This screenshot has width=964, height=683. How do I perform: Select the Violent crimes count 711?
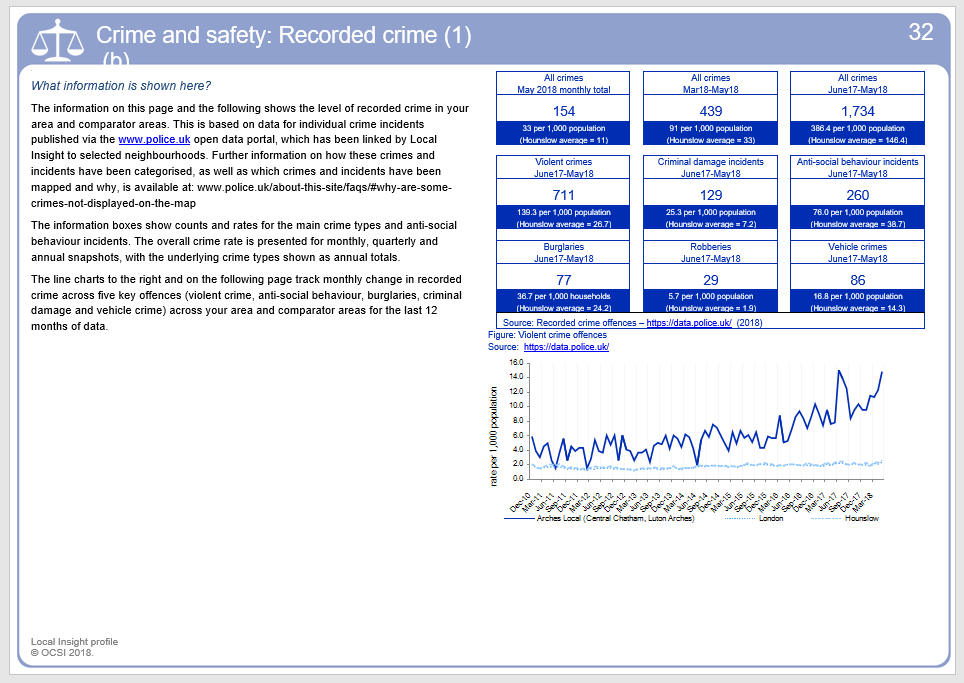pyautogui.click(x=563, y=195)
